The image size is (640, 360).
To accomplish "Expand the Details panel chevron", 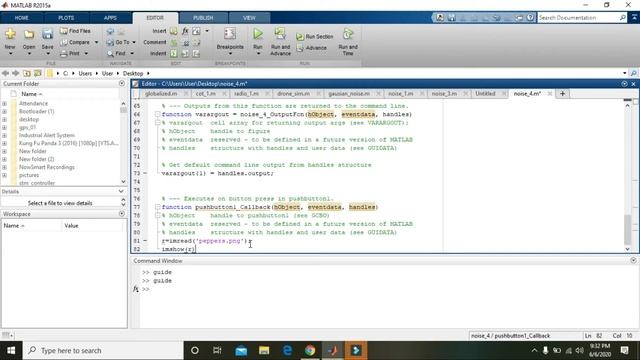I will (x=121, y=191).
